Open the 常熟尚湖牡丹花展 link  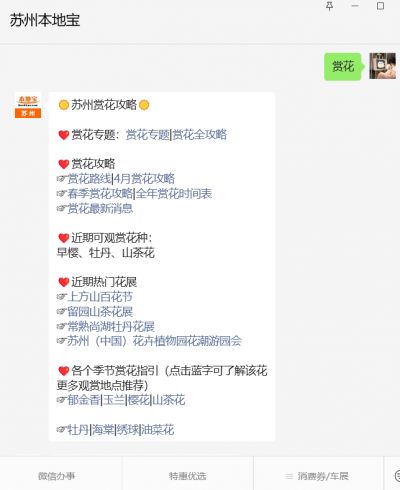[x=111, y=326]
